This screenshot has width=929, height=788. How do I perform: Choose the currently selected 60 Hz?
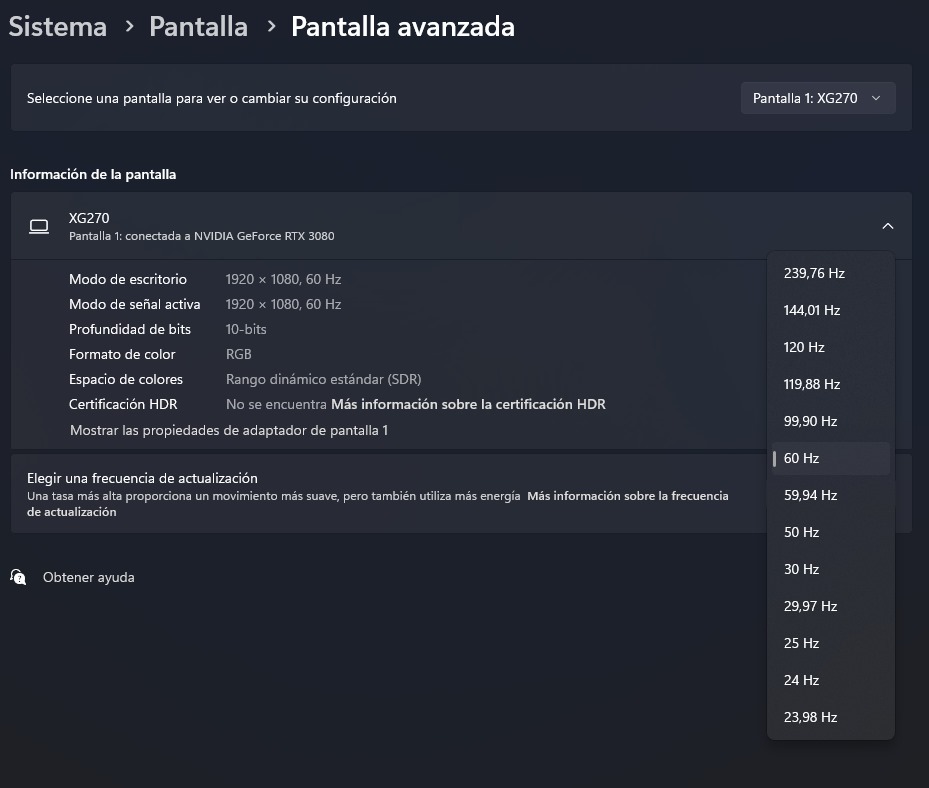tap(802, 458)
